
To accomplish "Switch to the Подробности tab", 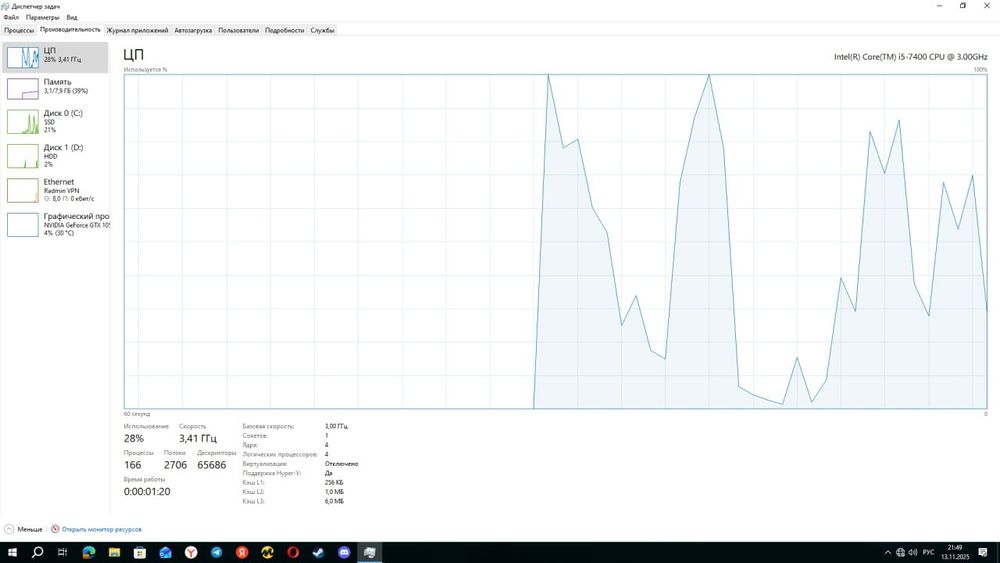I will click(x=284, y=30).
